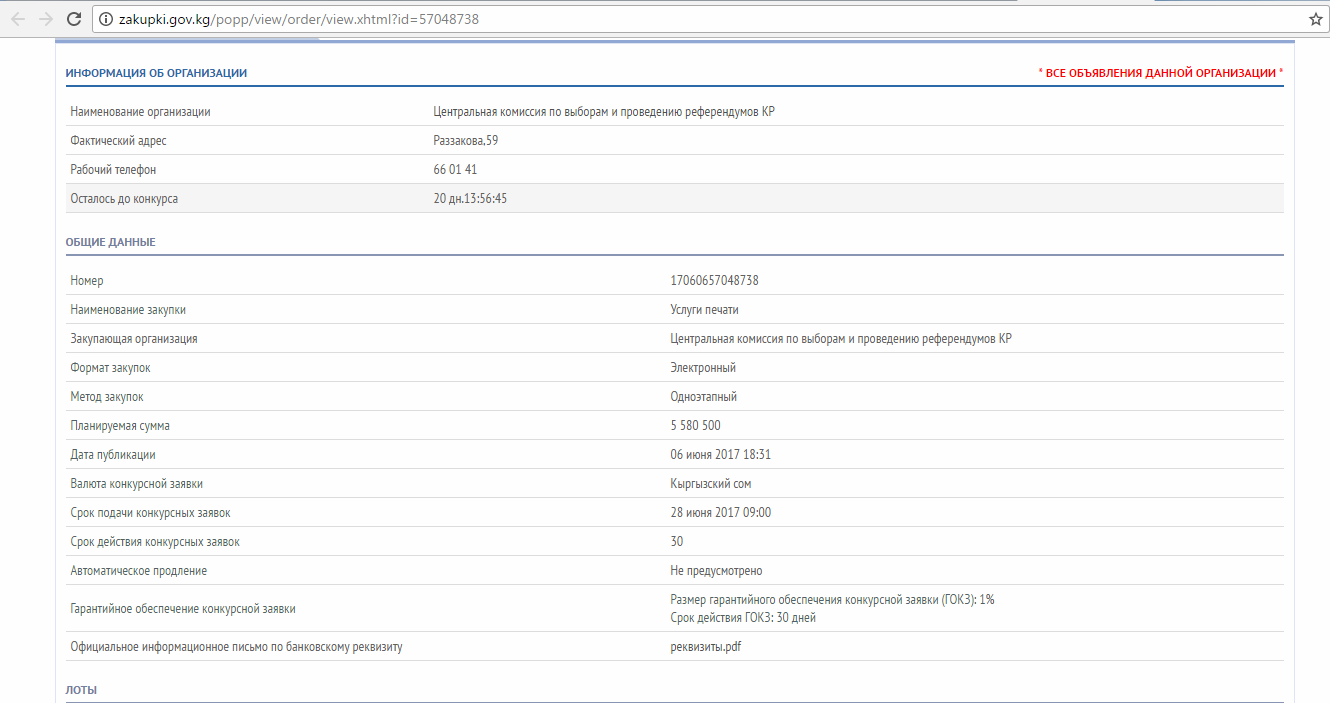Select the currency value 'Кыргызский сом'
Screen dimensions: 1330x703
(710, 484)
